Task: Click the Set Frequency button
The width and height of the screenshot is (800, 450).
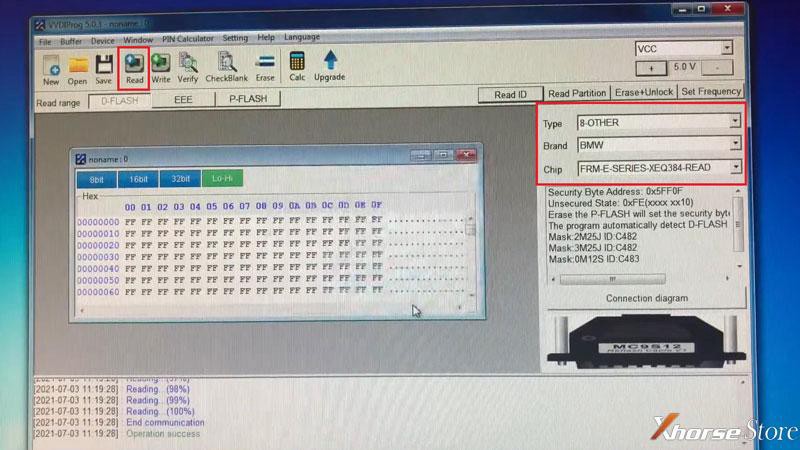Action: (x=711, y=91)
